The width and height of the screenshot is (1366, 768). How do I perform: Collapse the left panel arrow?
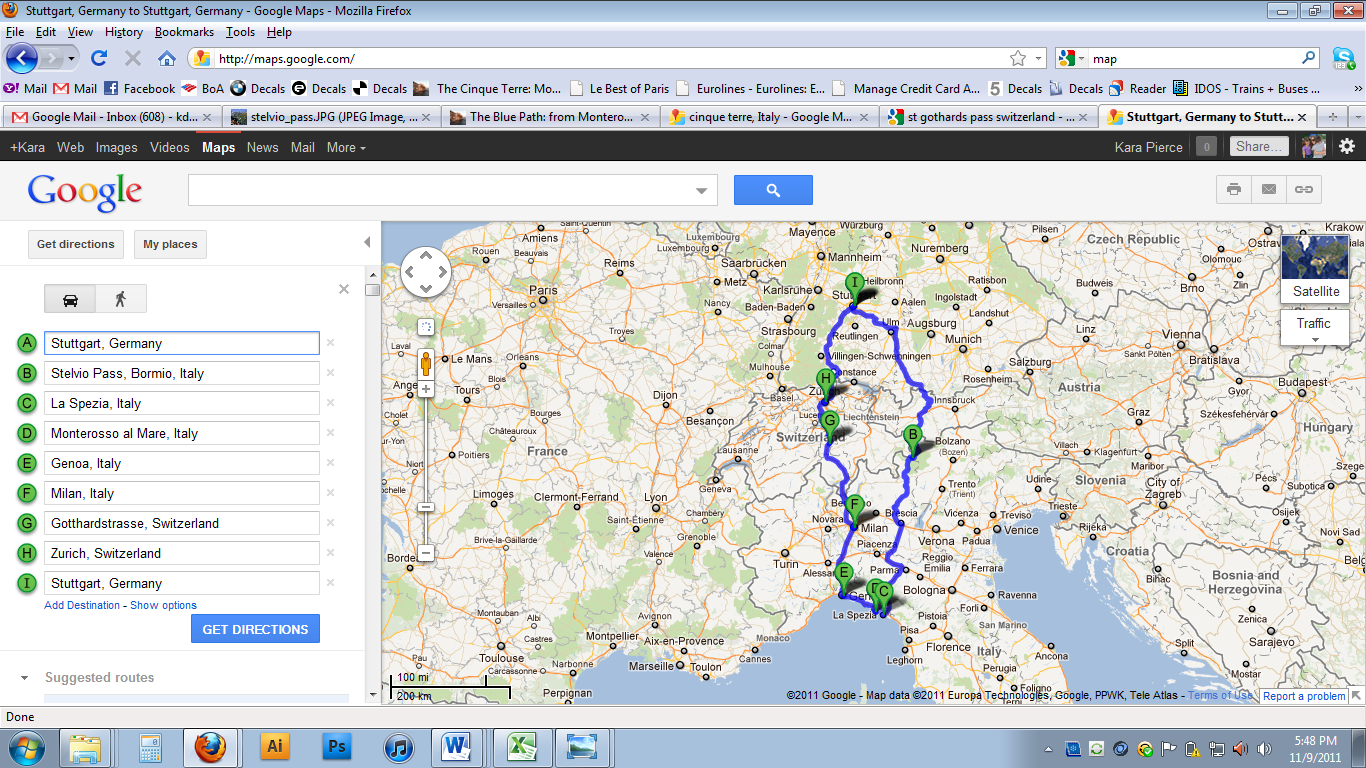(367, 242)
